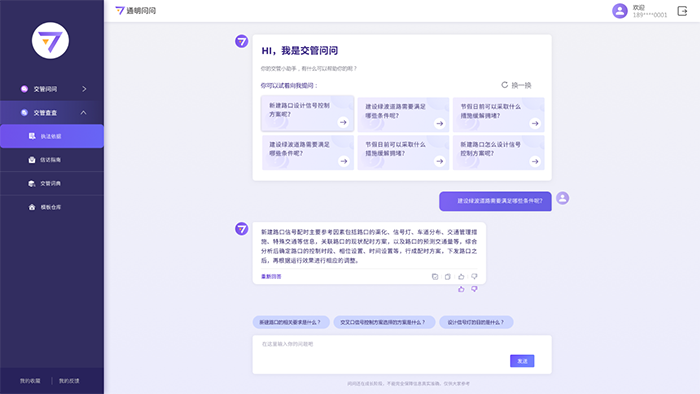
Task: Click the bot avatar beside the answer card
Action: [x=242, y=229]
